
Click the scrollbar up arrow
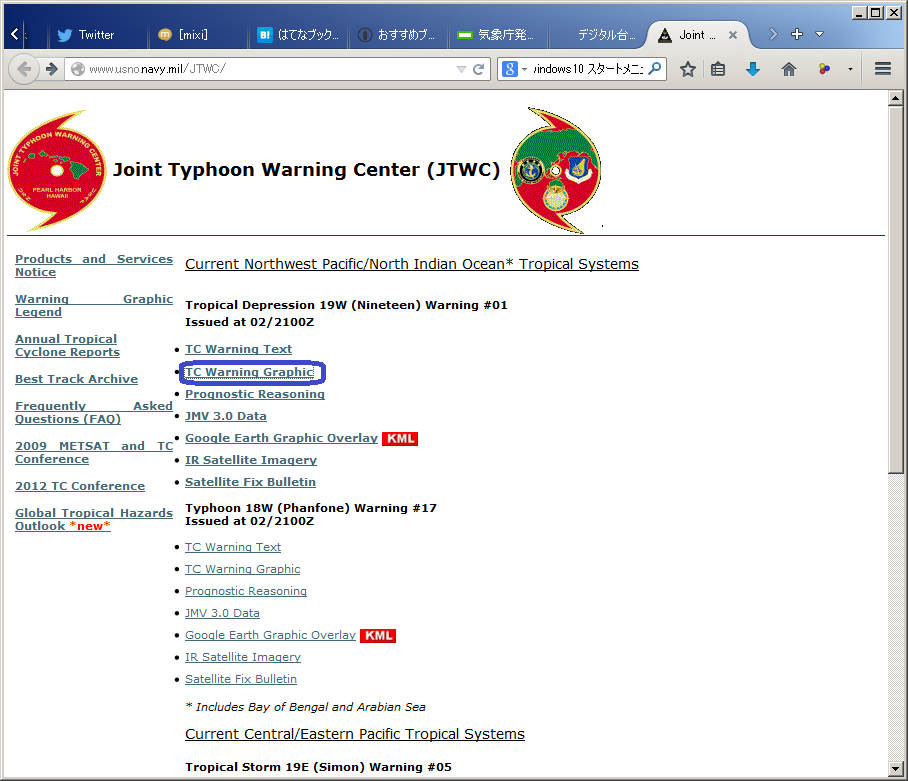pos(895,98)
